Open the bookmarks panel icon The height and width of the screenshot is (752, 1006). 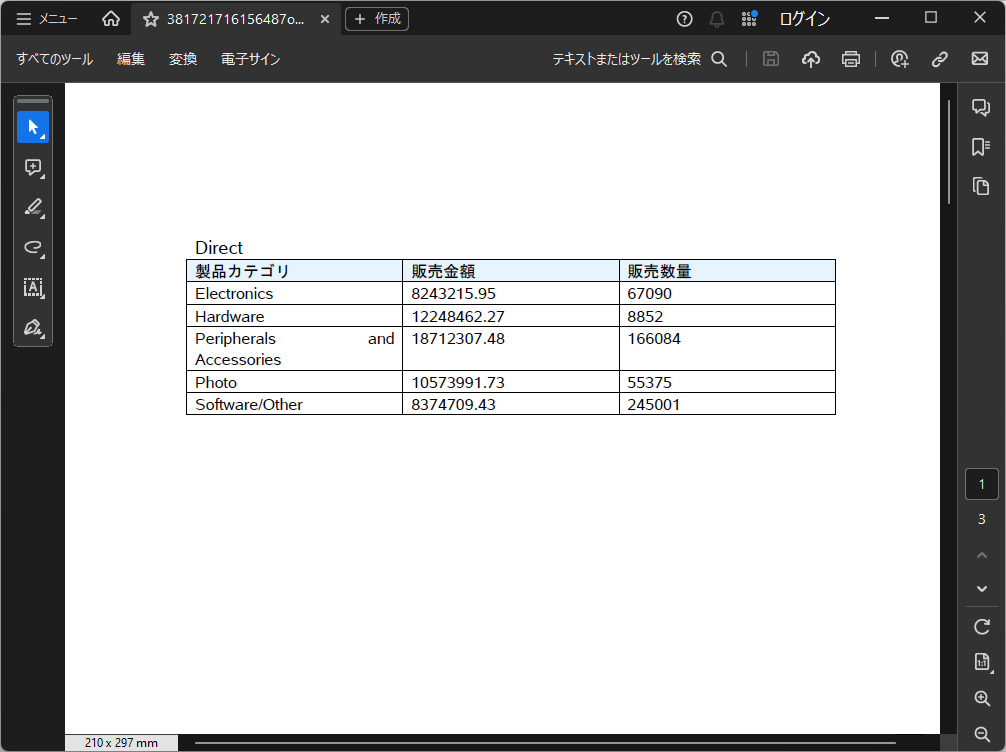[980, 147]
